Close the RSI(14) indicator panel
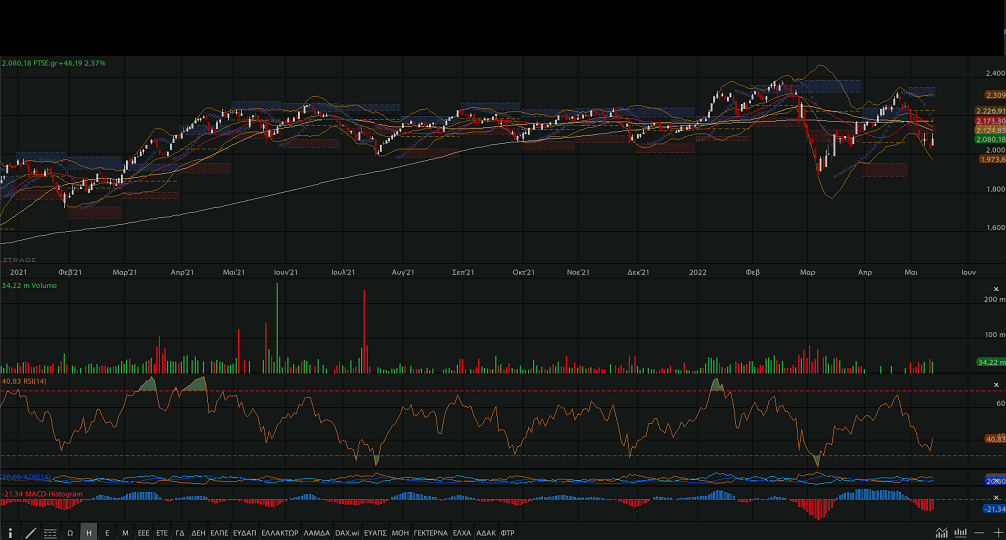 click(995, 385)
